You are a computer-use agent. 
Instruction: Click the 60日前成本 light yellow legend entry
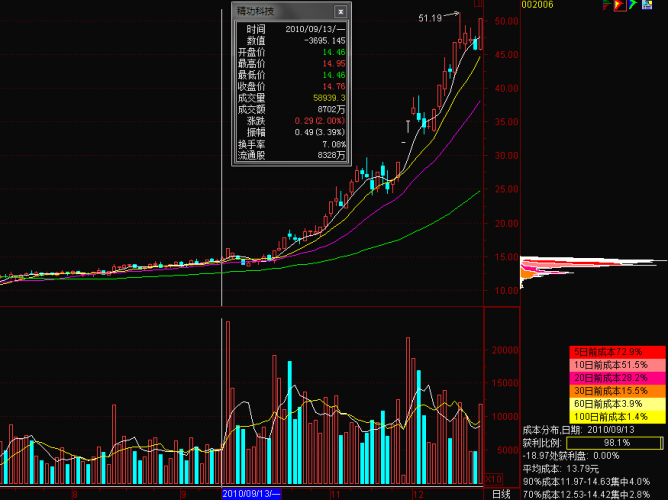pos(617,403)
